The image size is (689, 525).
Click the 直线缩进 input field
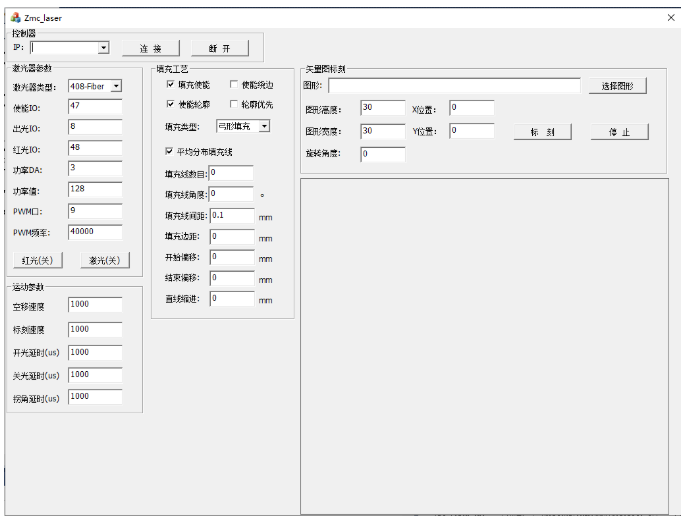coord(232,299)
